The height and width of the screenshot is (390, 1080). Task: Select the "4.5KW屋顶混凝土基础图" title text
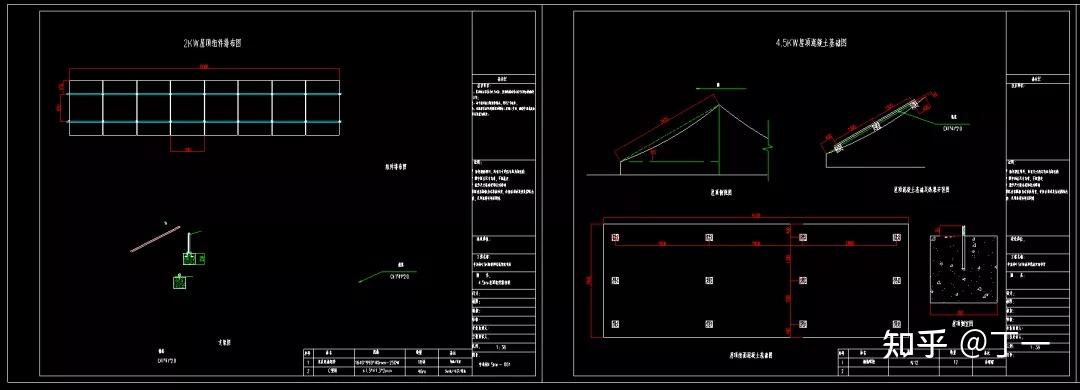click(810, 42)
